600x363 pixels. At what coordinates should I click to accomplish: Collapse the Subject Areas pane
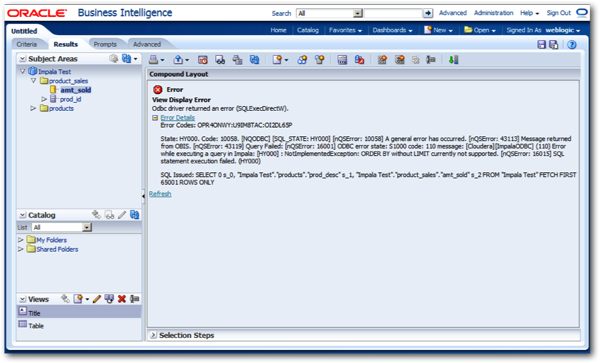[x=23, y=59]
